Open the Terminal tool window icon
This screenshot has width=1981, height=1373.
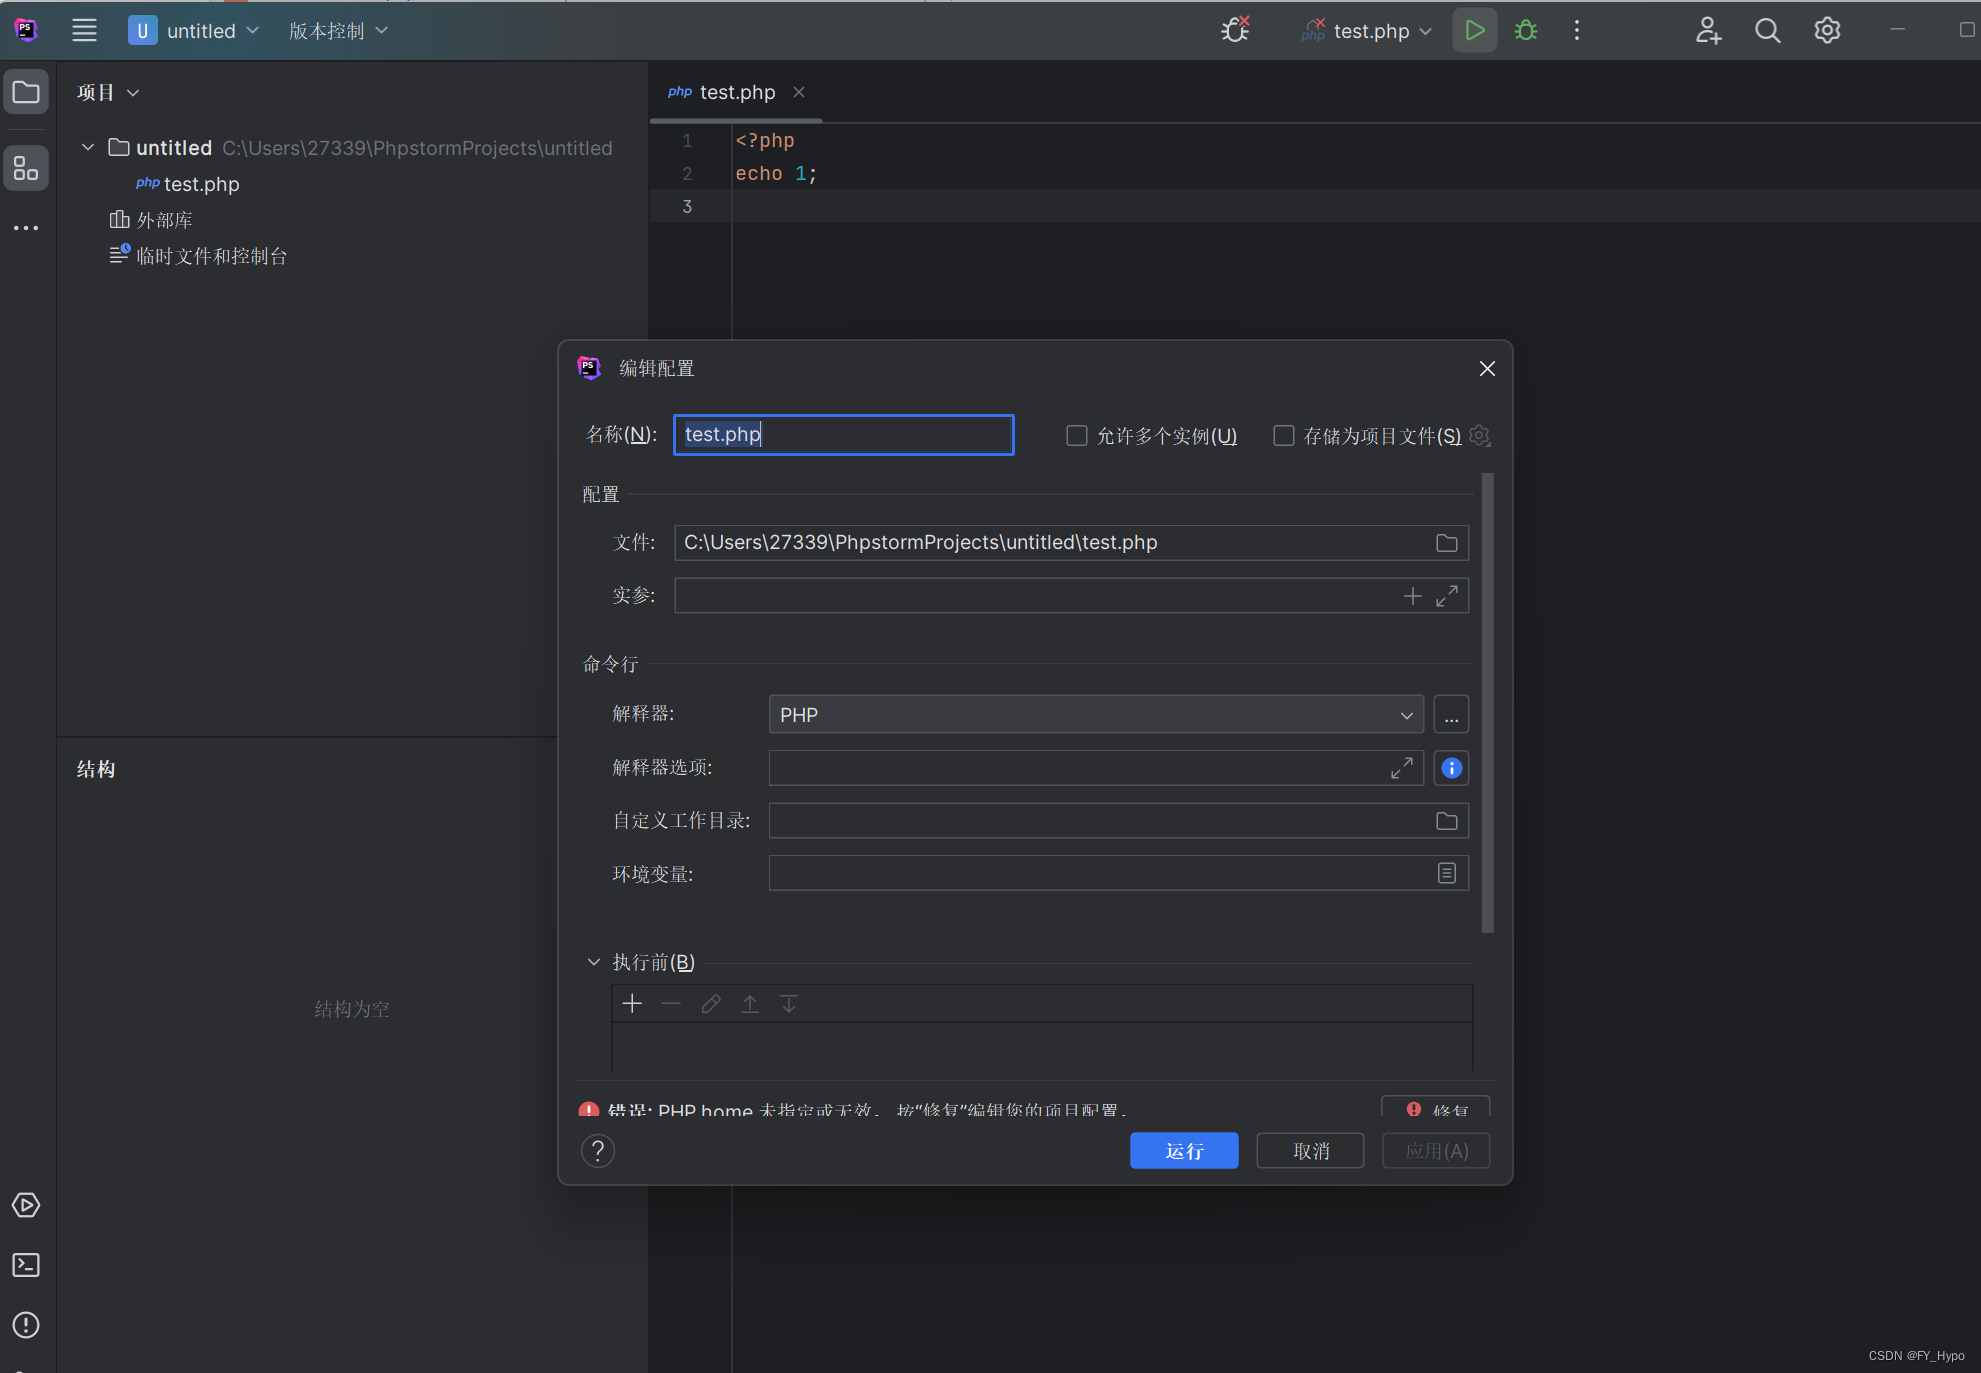(26, 1265)
